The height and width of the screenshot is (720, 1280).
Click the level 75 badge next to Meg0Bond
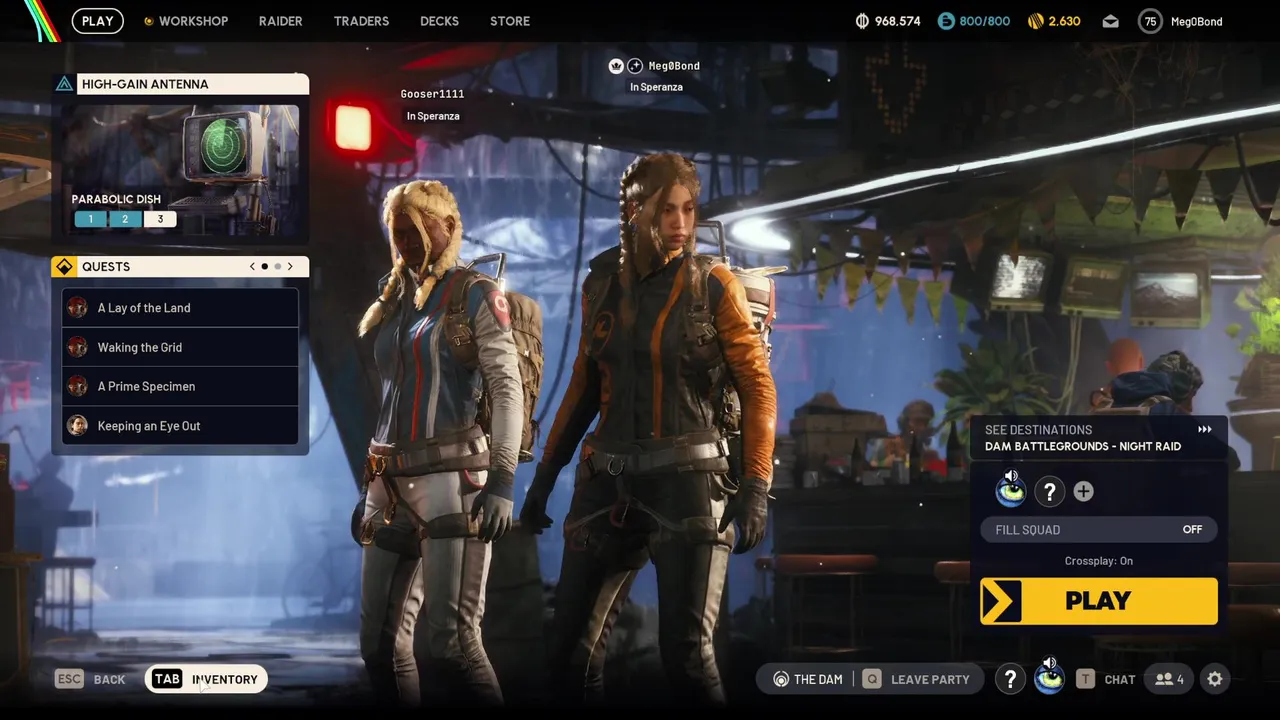click(1150, 21)
